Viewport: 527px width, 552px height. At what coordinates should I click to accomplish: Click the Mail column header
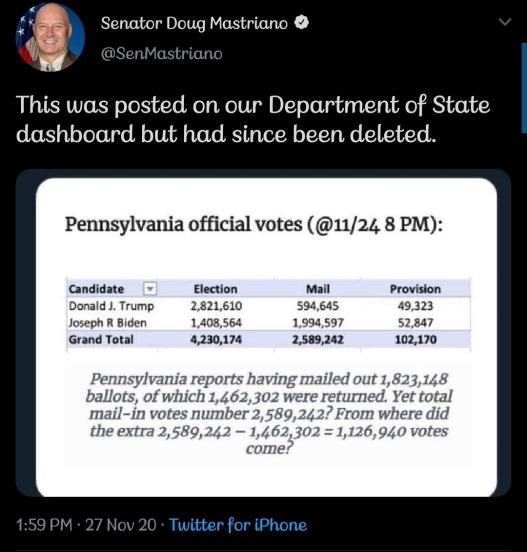pos(318,289)
